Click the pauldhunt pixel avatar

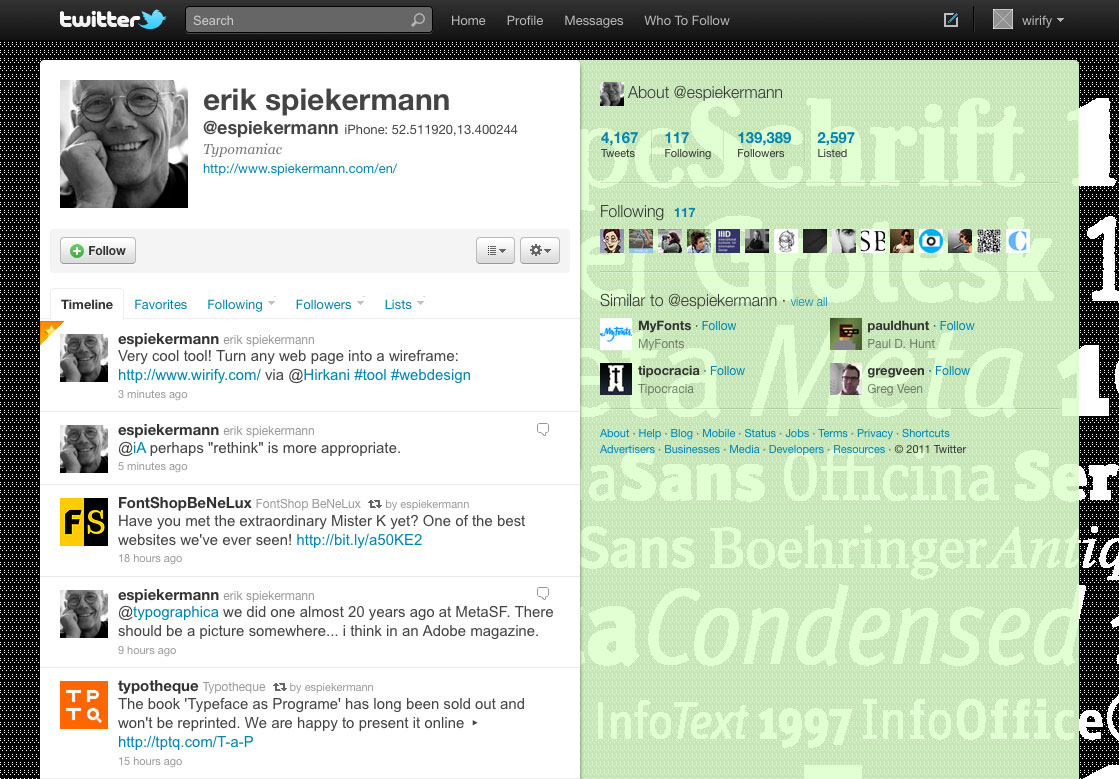click(846, 334)
